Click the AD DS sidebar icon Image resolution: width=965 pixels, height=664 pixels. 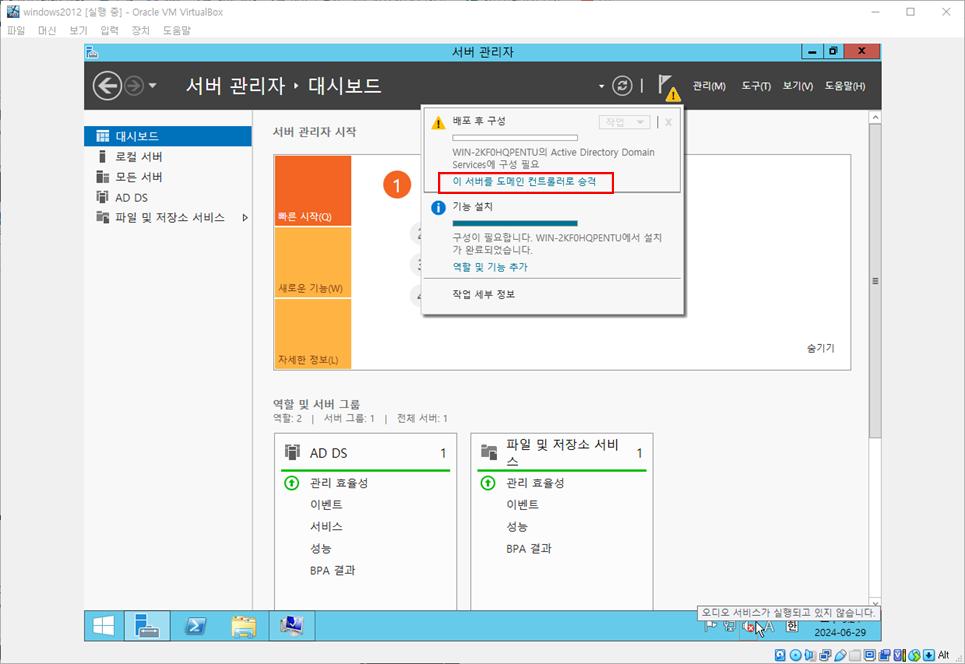click(103, 197)
